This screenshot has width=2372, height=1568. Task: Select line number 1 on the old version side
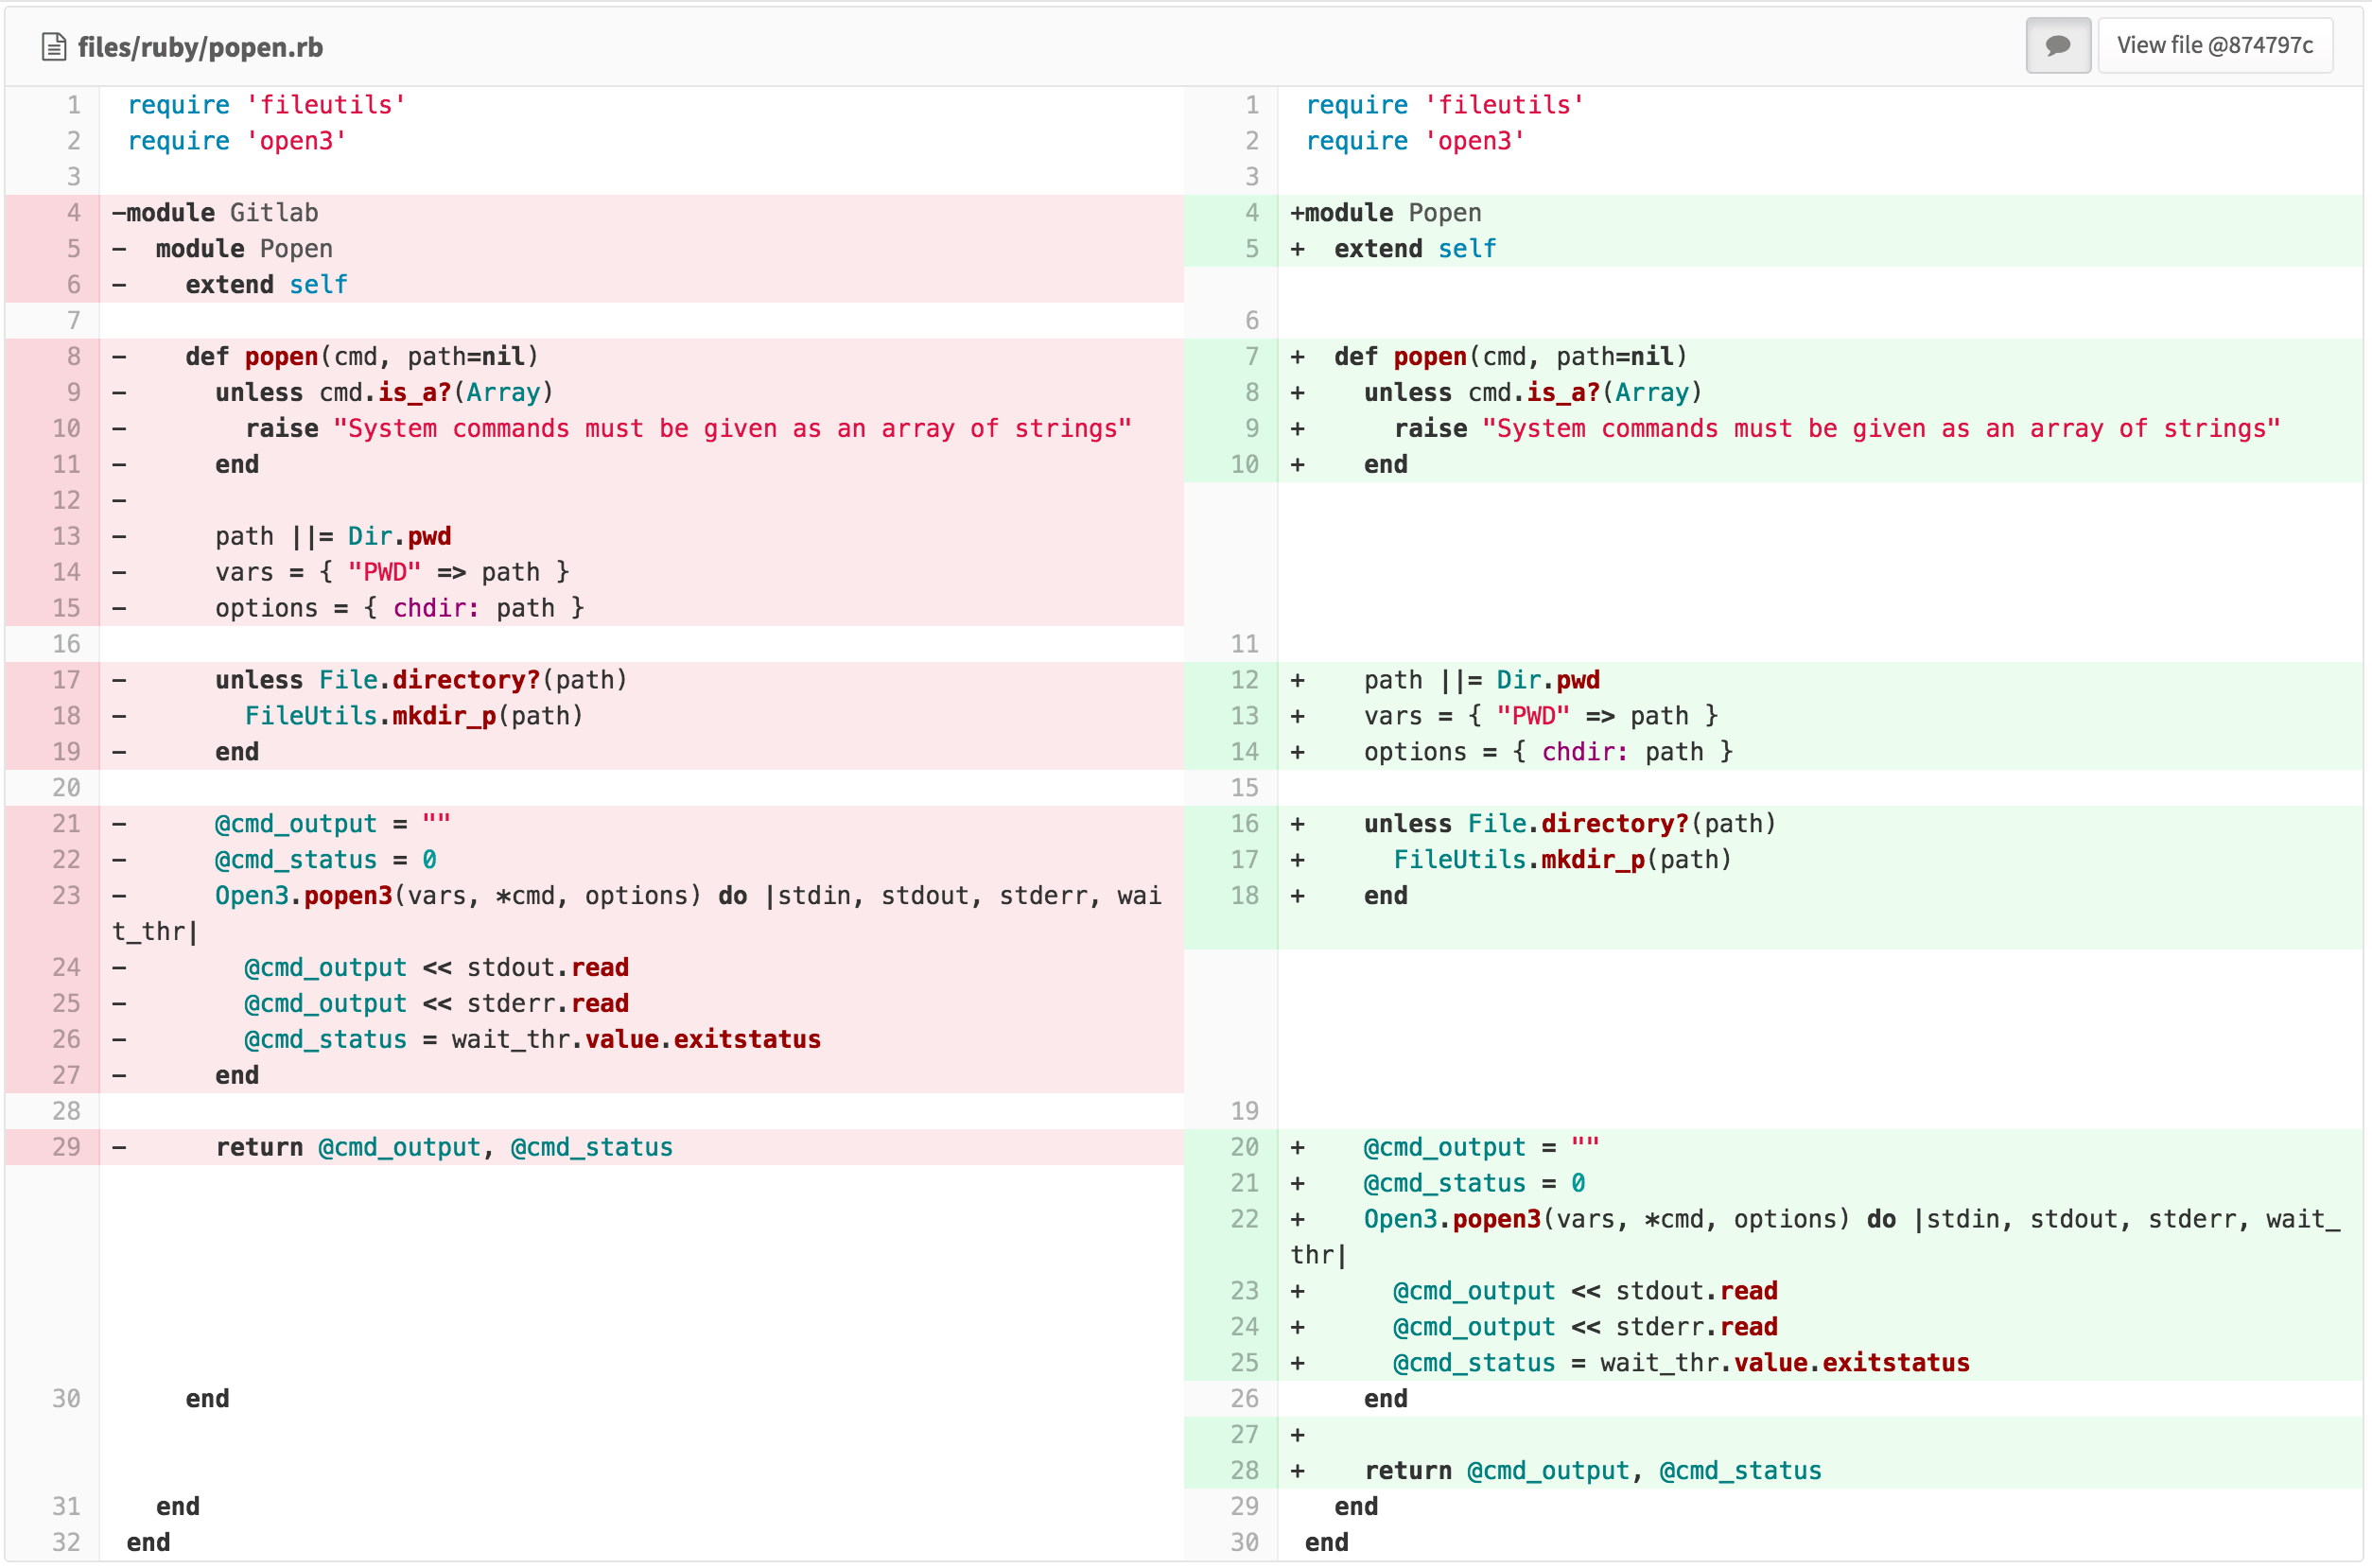72,104
